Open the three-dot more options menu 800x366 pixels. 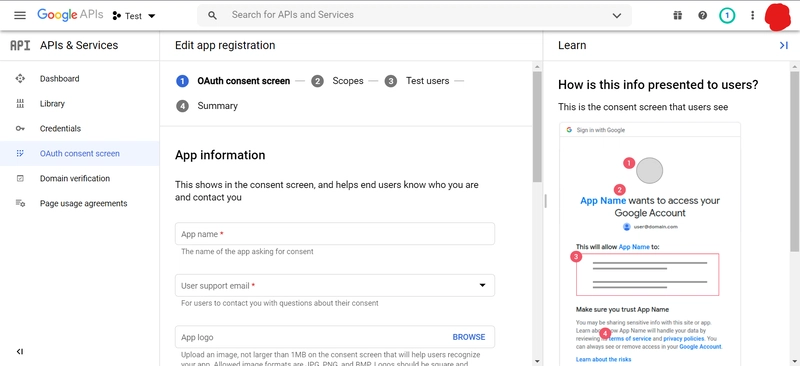752,15
